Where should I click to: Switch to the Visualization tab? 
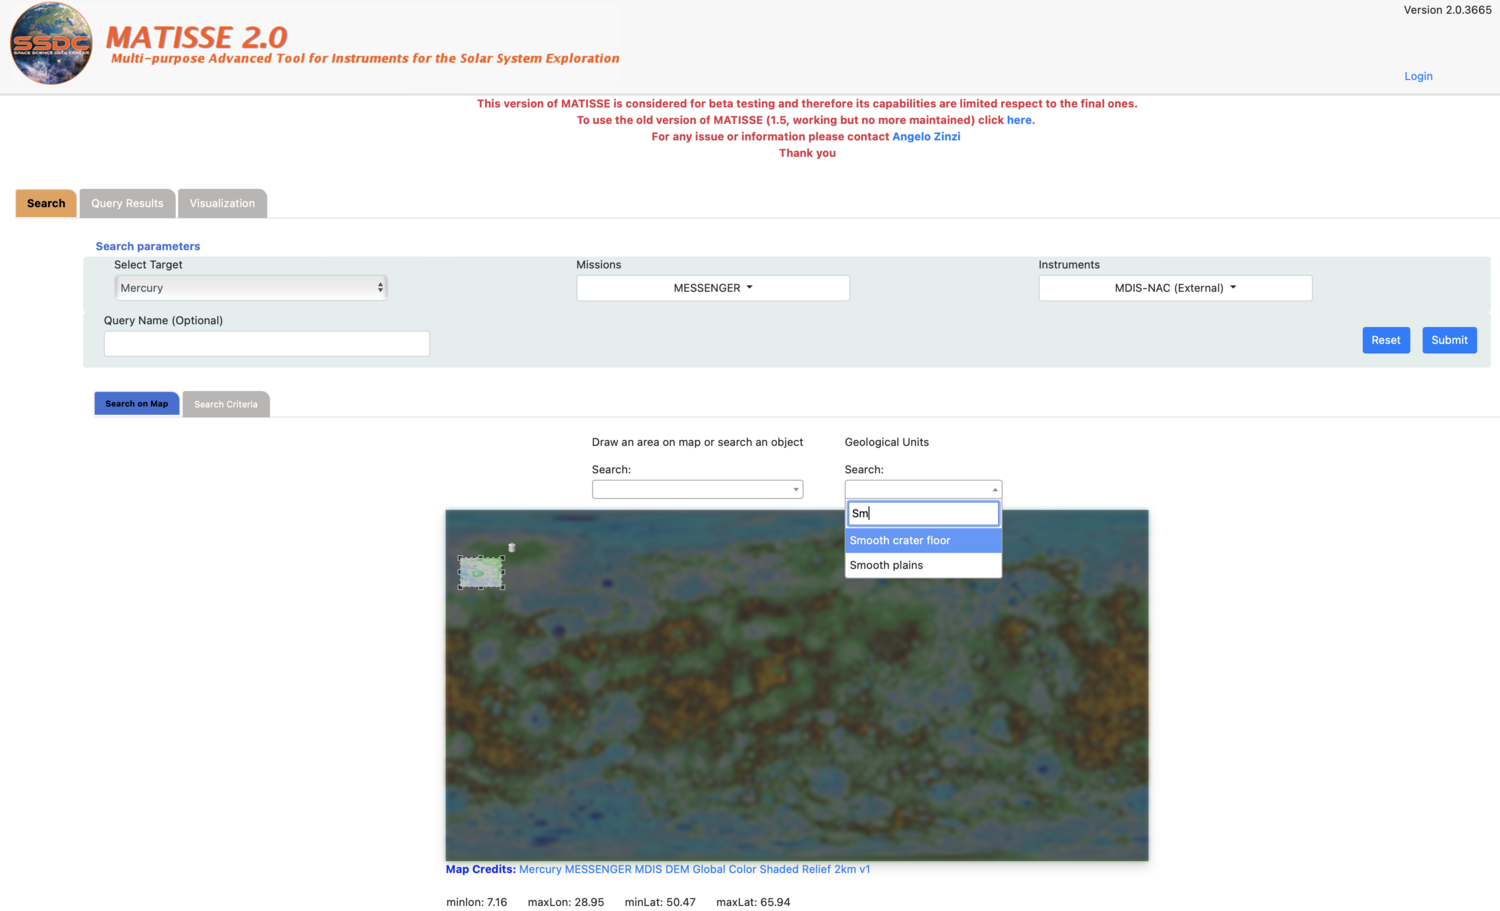pos(222,203)
